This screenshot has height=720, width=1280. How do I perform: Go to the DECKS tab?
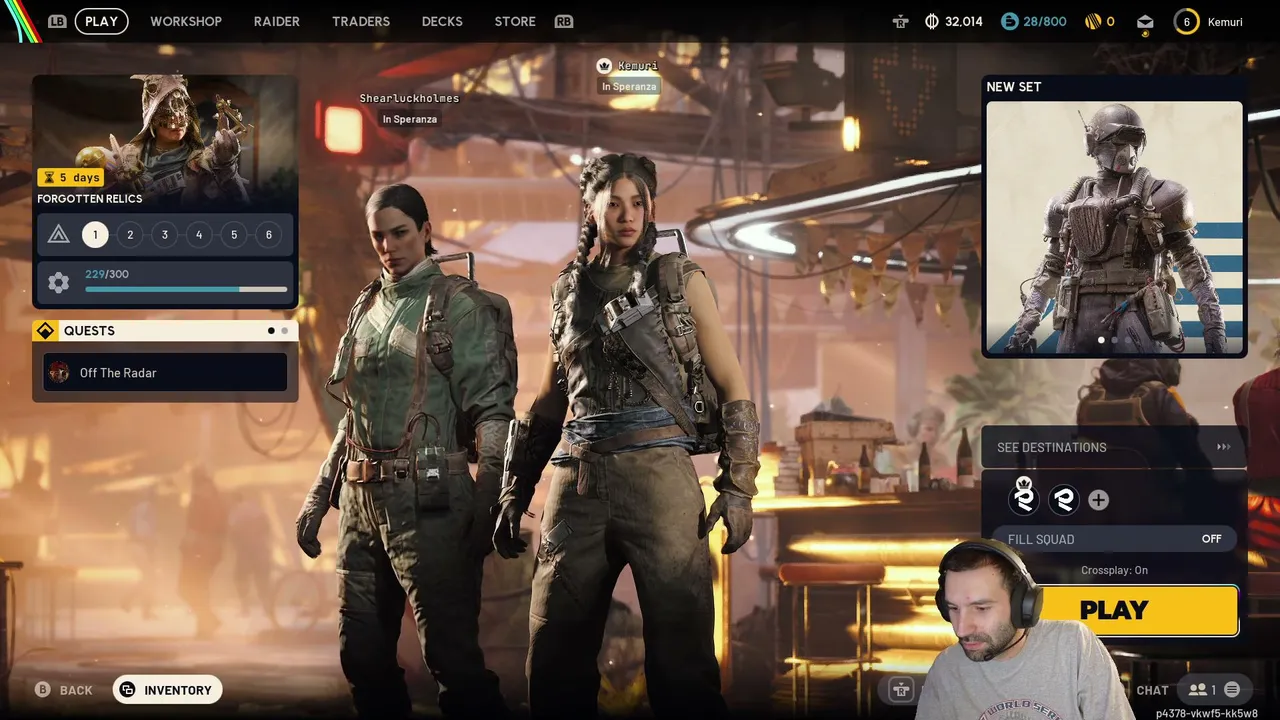click(x=442, y=21)
